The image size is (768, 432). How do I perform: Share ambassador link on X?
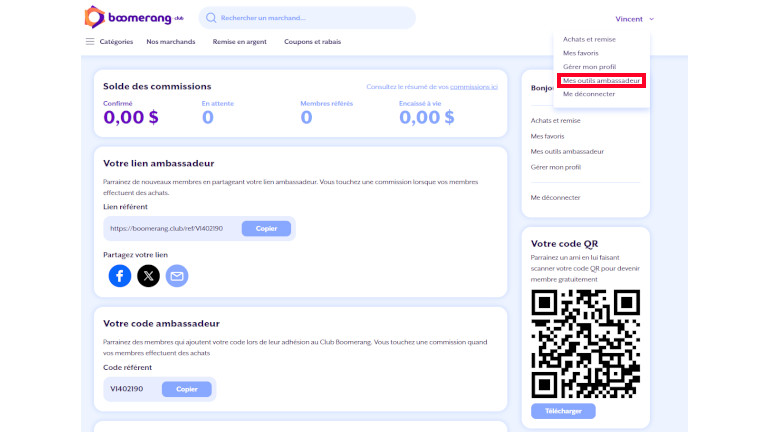(148, 275)
